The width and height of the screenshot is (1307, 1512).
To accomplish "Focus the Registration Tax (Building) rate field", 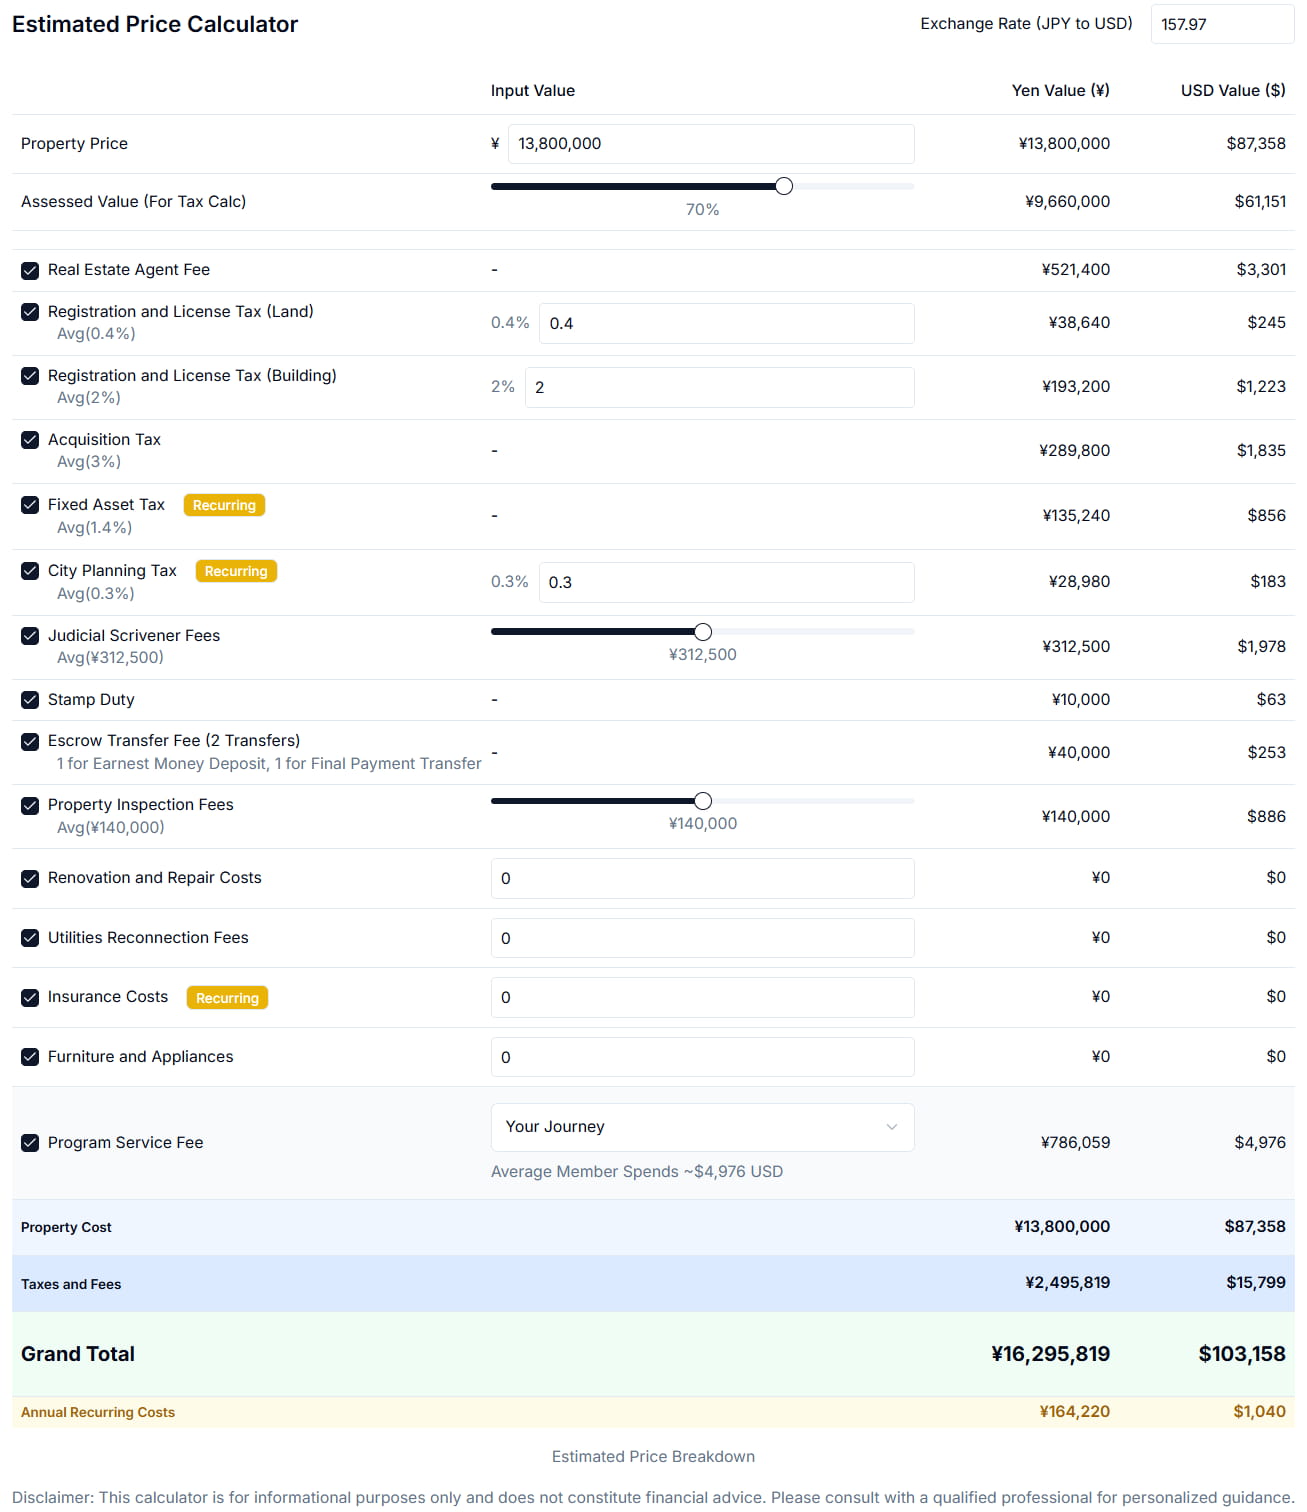I will click(x=719, y=388).
